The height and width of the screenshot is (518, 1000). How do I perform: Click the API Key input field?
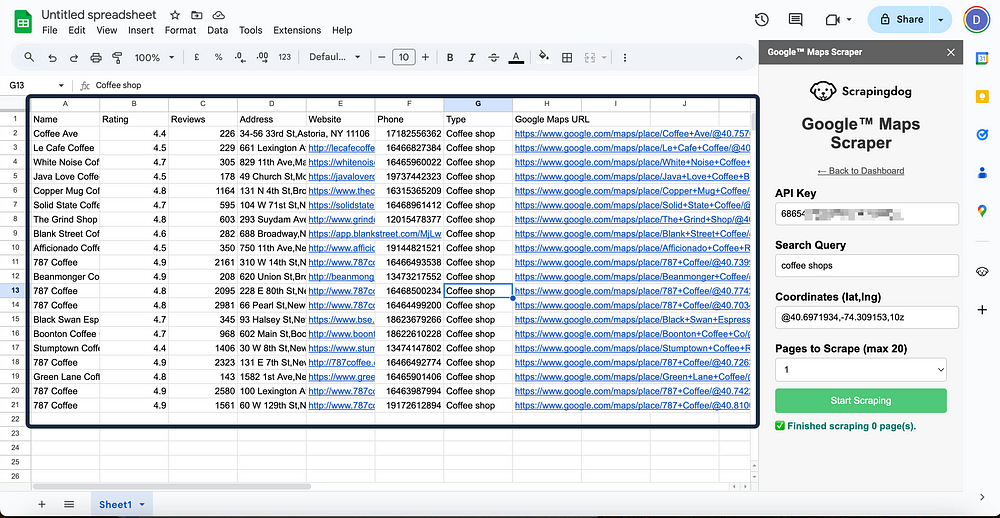867,214
